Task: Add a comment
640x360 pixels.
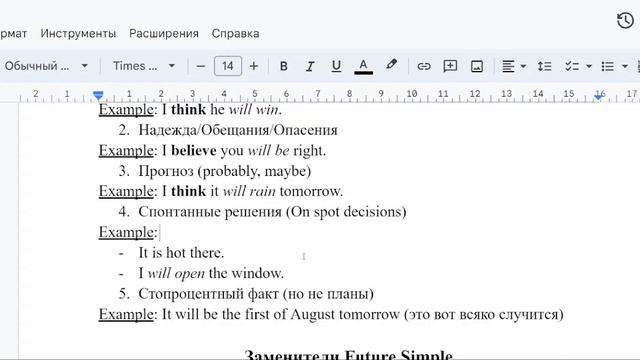Action: tap(450, 66)
